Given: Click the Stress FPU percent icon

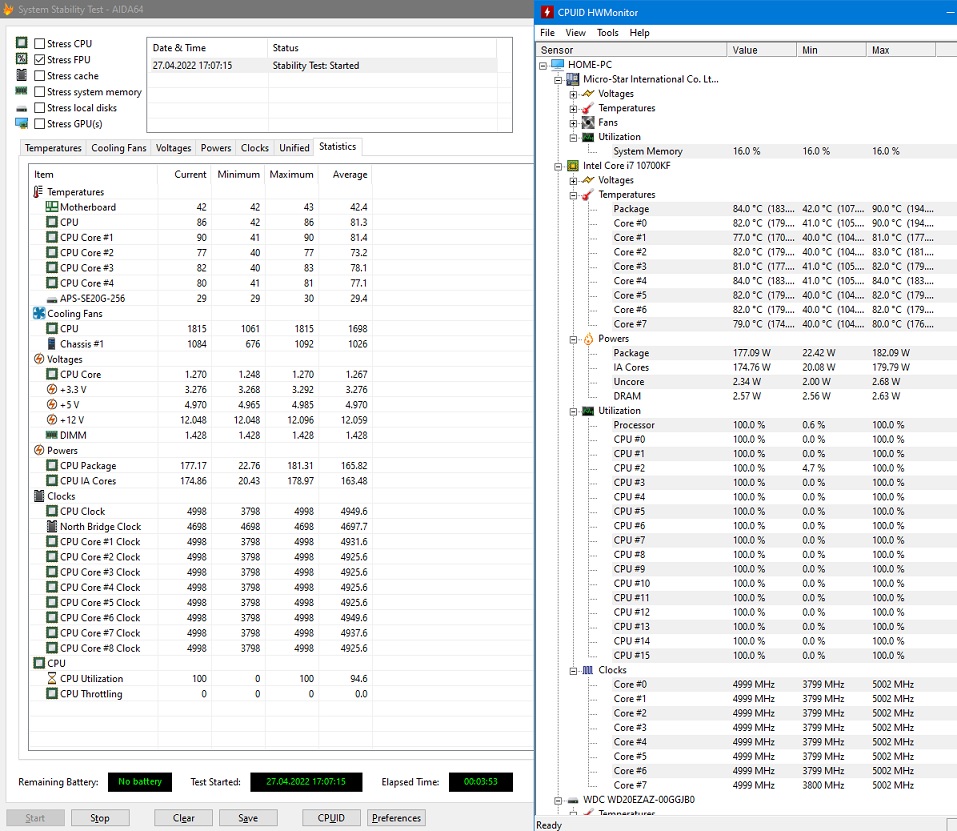Looking at the screenshot, I should 21,59.
